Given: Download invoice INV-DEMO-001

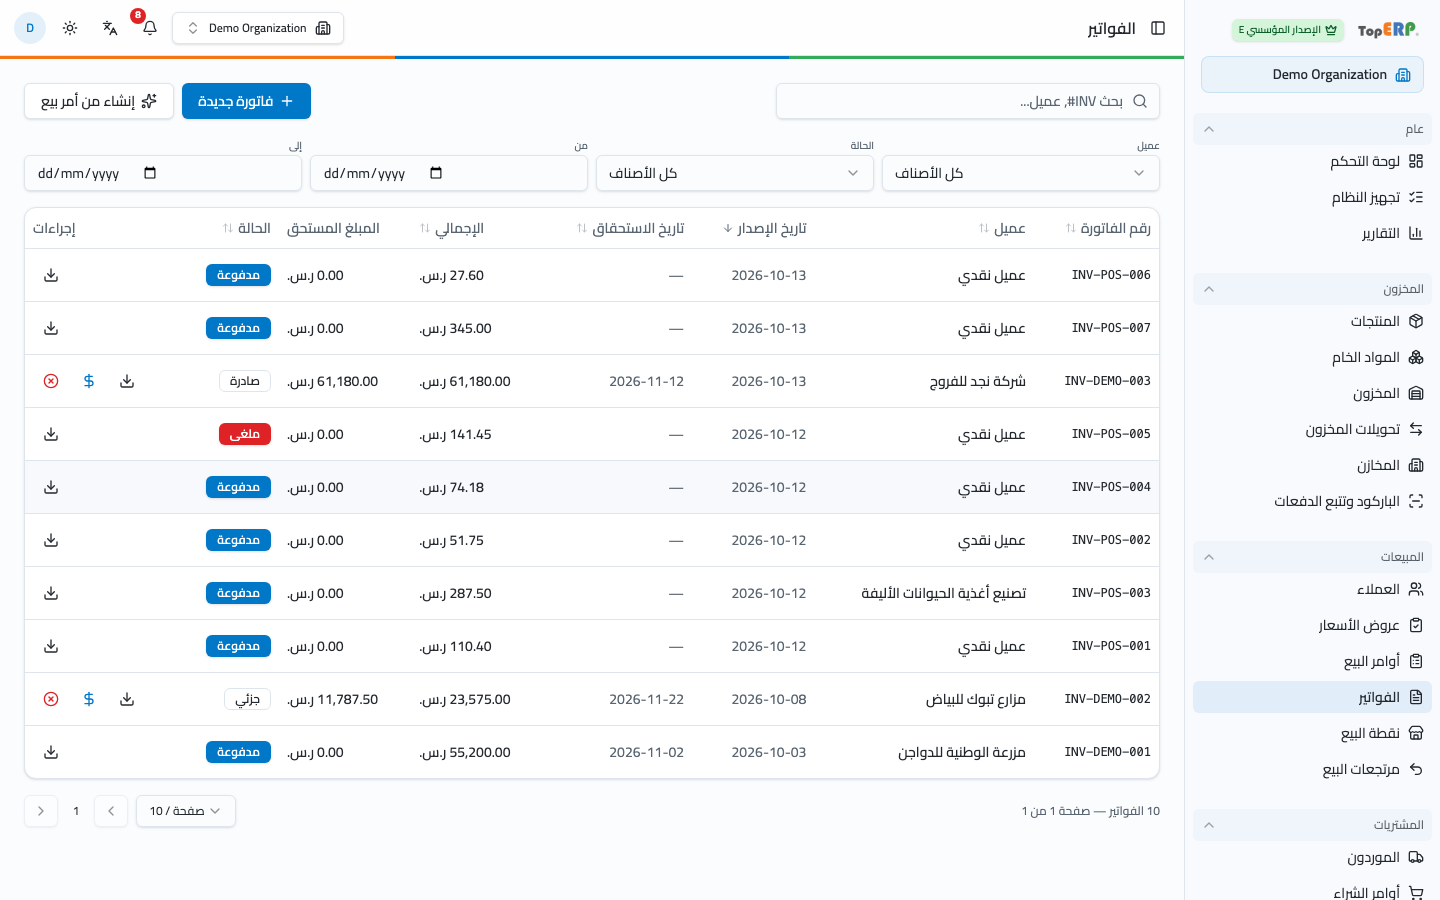Looking at the screenshot, I should pyautogui.click(x=51, y=752).
